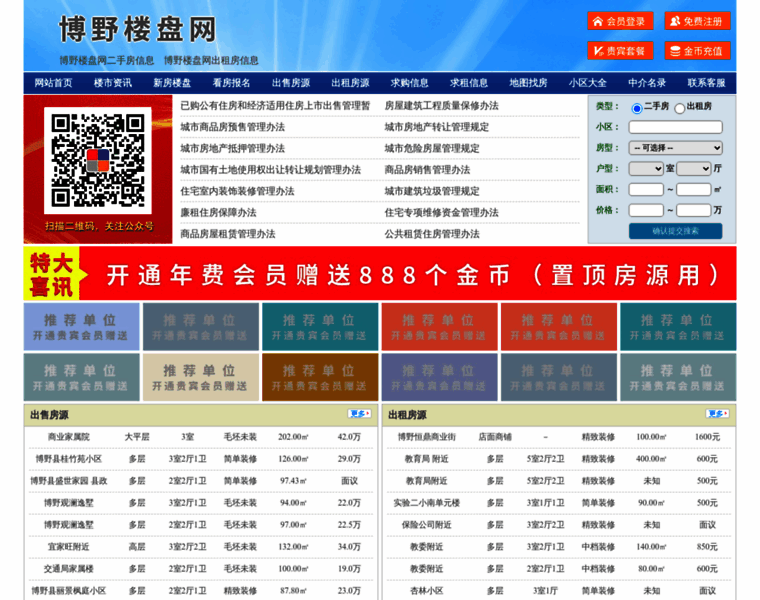Open 金币充值 coin recharge
Viewport: 760px width, 600px height.
(697, 50)
